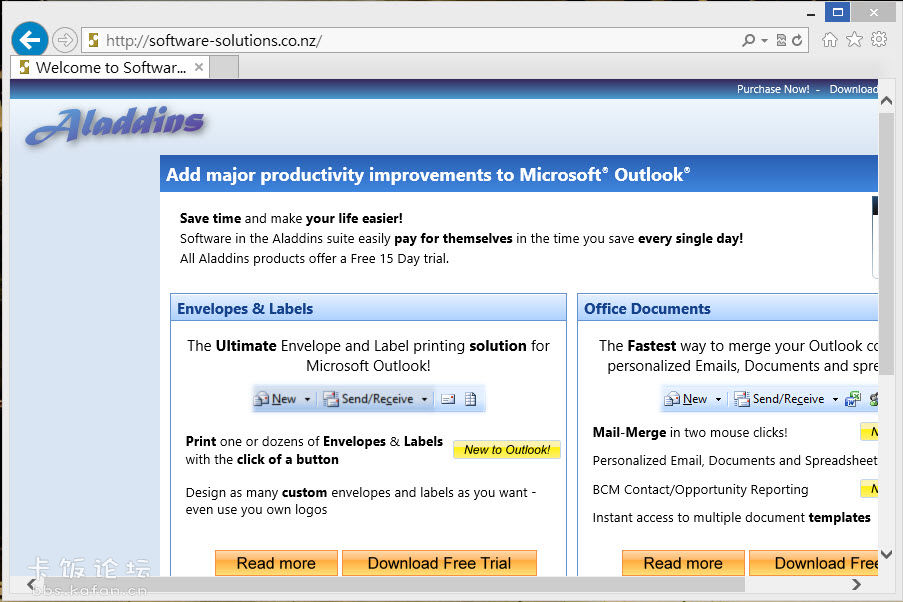Click the vertical scrollbar up arrow
The width and height of the screenshot is (903, 602).
(887, 101)
